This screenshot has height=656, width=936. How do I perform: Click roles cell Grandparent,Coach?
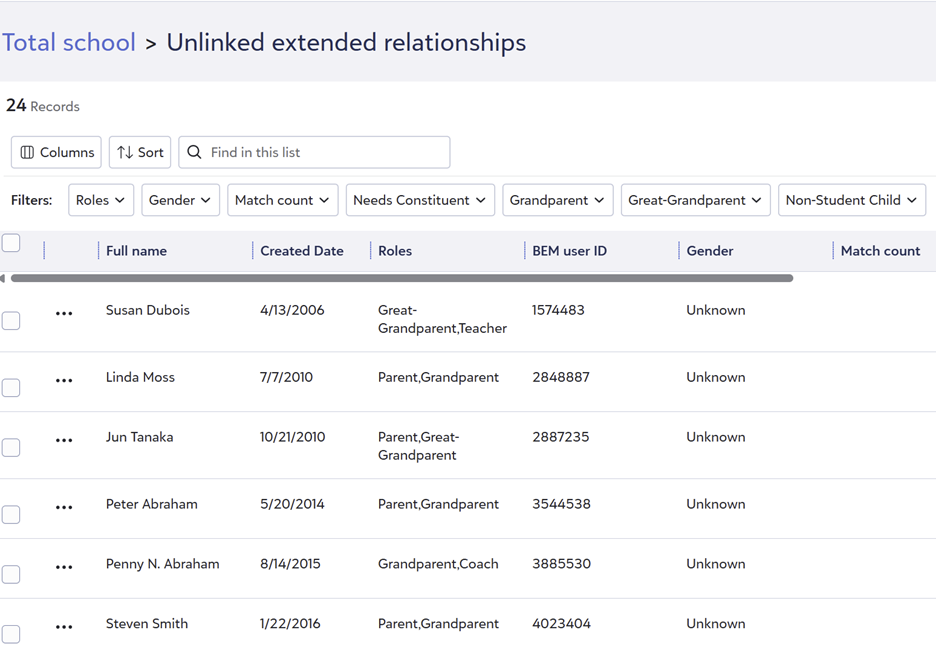(438, 563)
